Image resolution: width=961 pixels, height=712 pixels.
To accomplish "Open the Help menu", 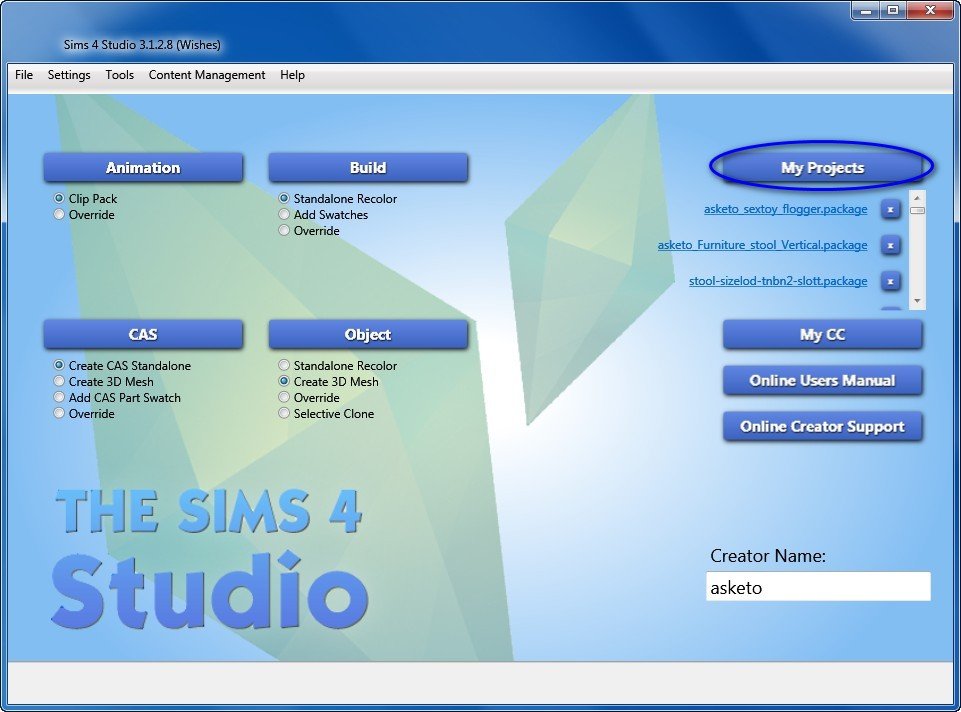I will point(292,75).
